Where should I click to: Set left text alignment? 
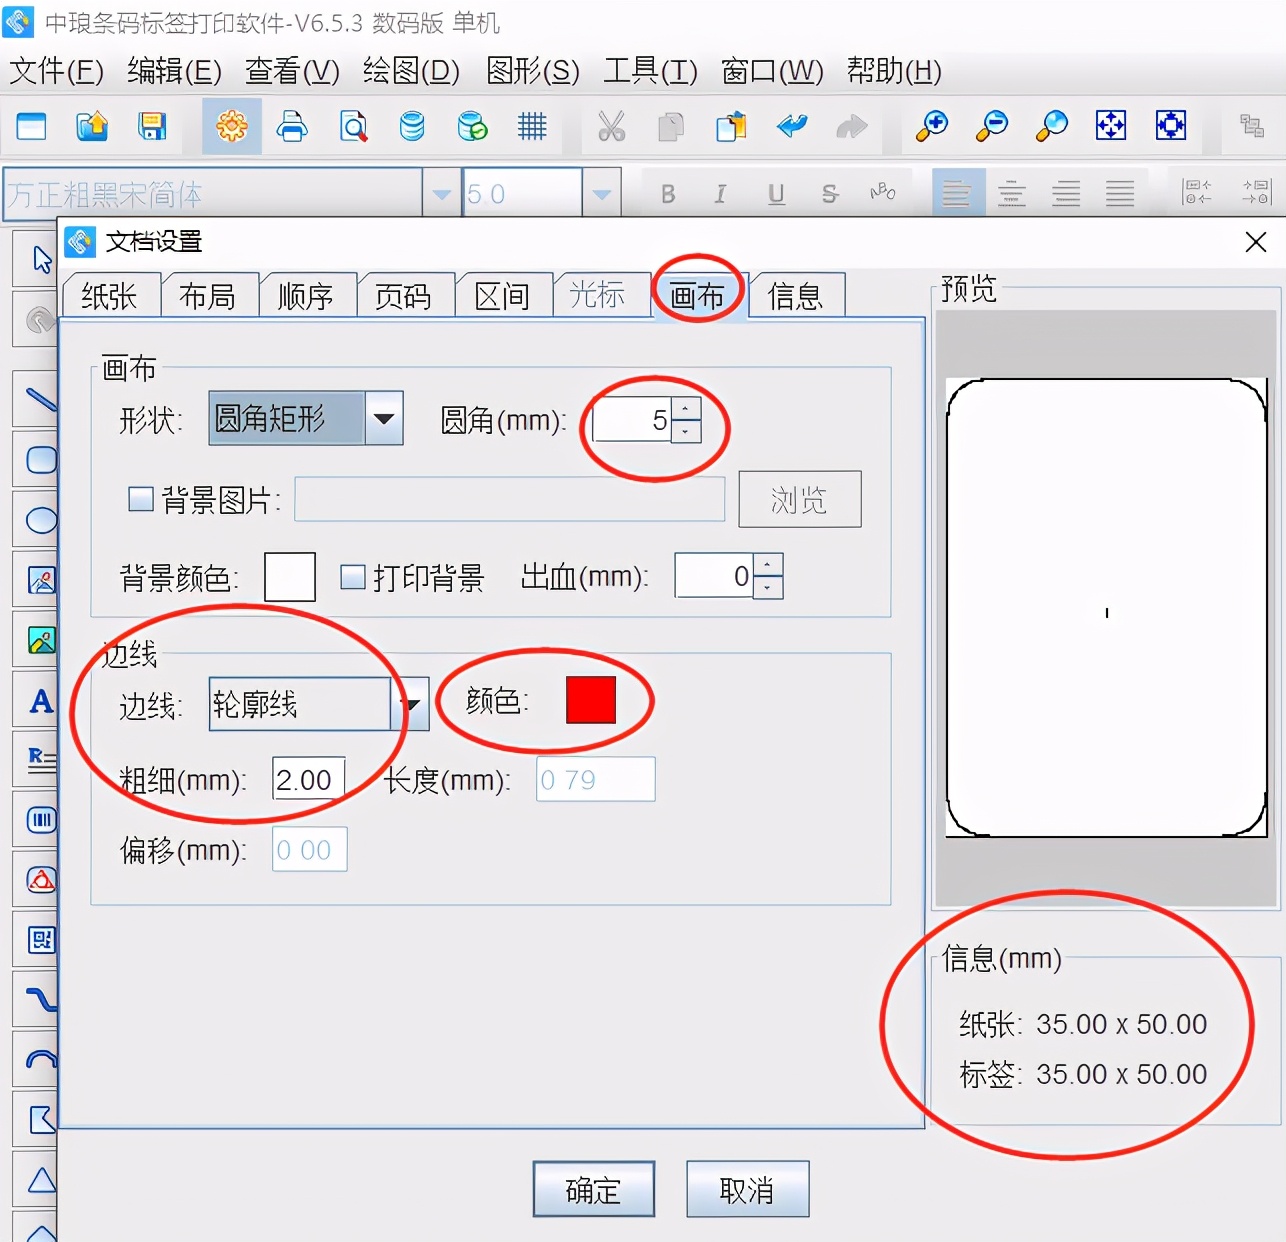coord(958,193)
